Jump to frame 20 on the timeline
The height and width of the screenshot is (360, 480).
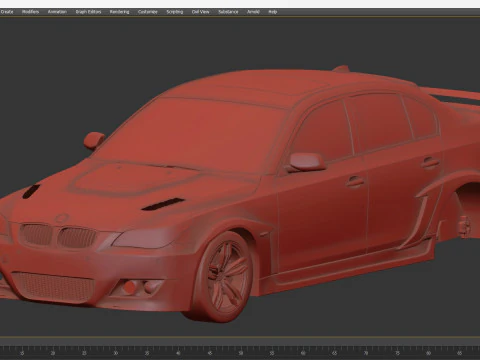[53, 353]
